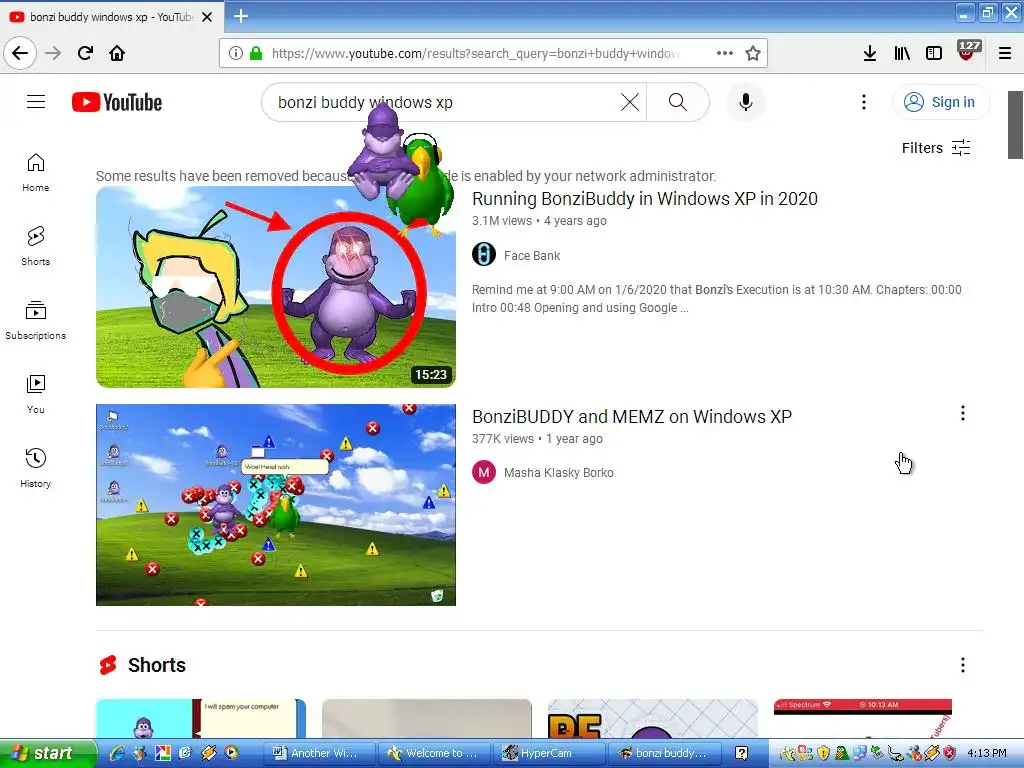Image resolution: width=1024 pixels, height=768 pixels.
Task: Close the bonzi buddy YouTube tab
Action: pos(207,17)
